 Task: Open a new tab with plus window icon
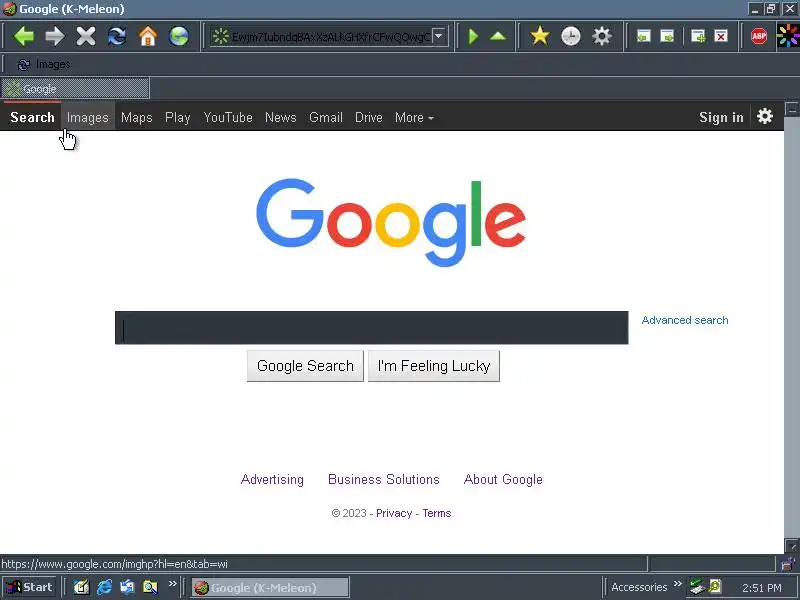(x=697, y=36)
